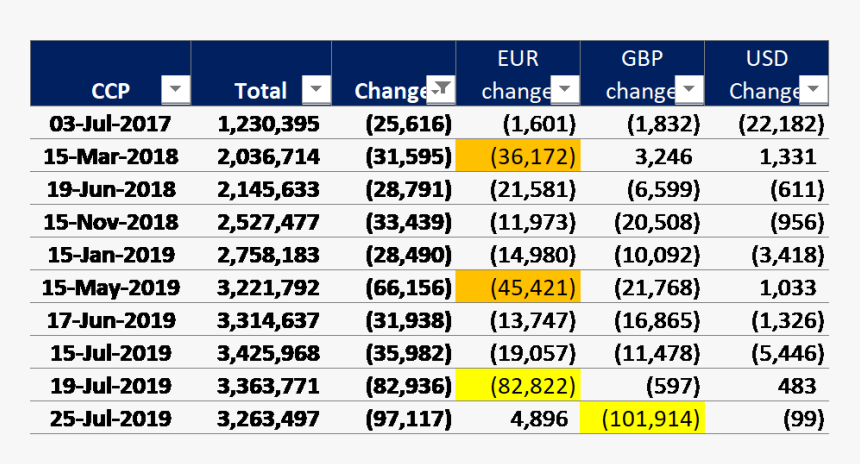Select the EUR cell 4,896
This screenshot has width=860, height=464.
pyautogui.click(x=541, y=418)
